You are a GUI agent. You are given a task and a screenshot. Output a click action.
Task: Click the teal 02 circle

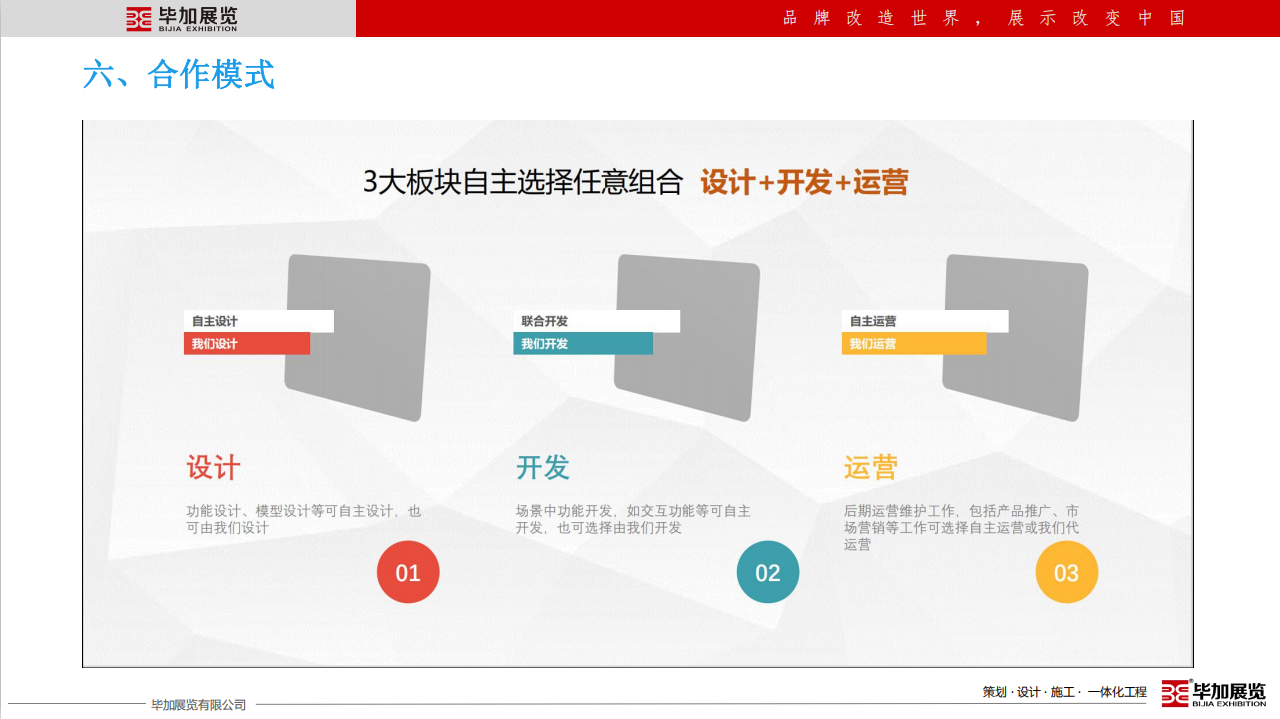pyautogui.click(x=768, y=573)
